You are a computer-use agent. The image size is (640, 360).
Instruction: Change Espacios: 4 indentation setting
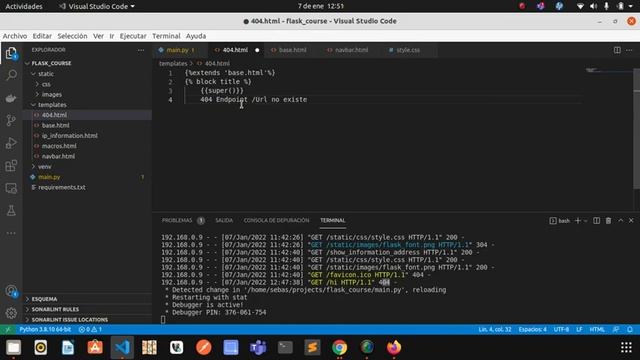tap(532, 329)
